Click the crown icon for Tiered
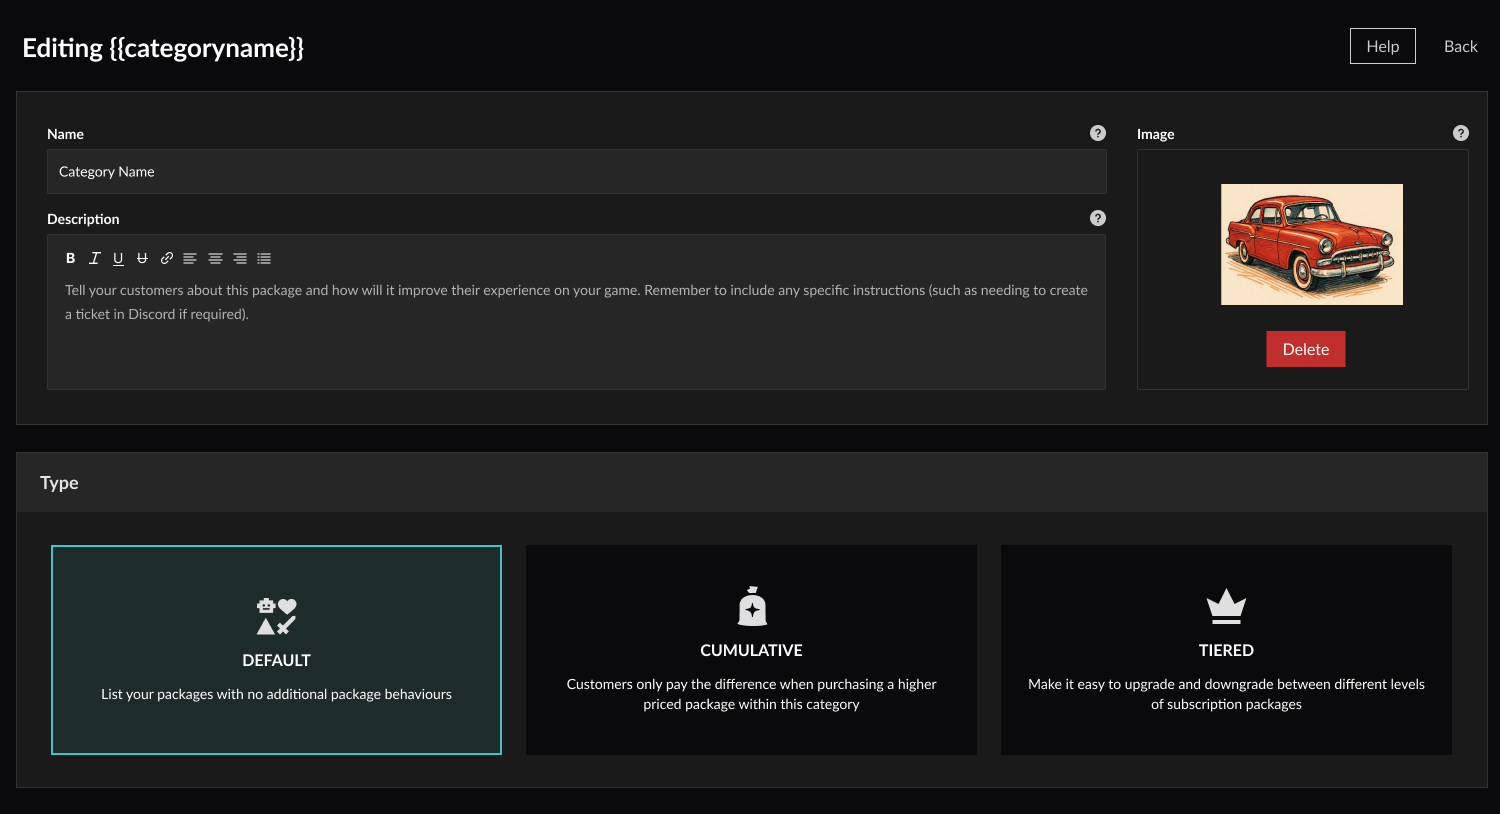 point(1226,606)
